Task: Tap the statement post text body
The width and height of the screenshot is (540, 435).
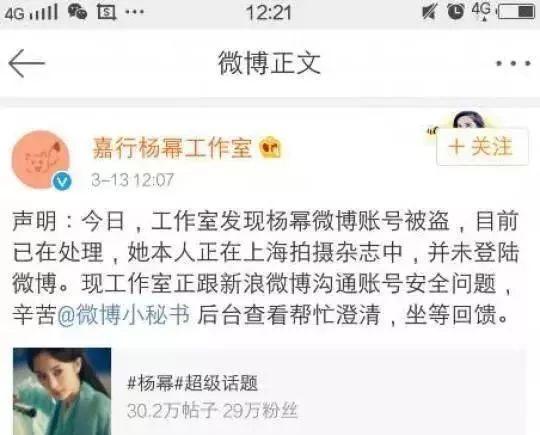Action: (x=266, y=267)
